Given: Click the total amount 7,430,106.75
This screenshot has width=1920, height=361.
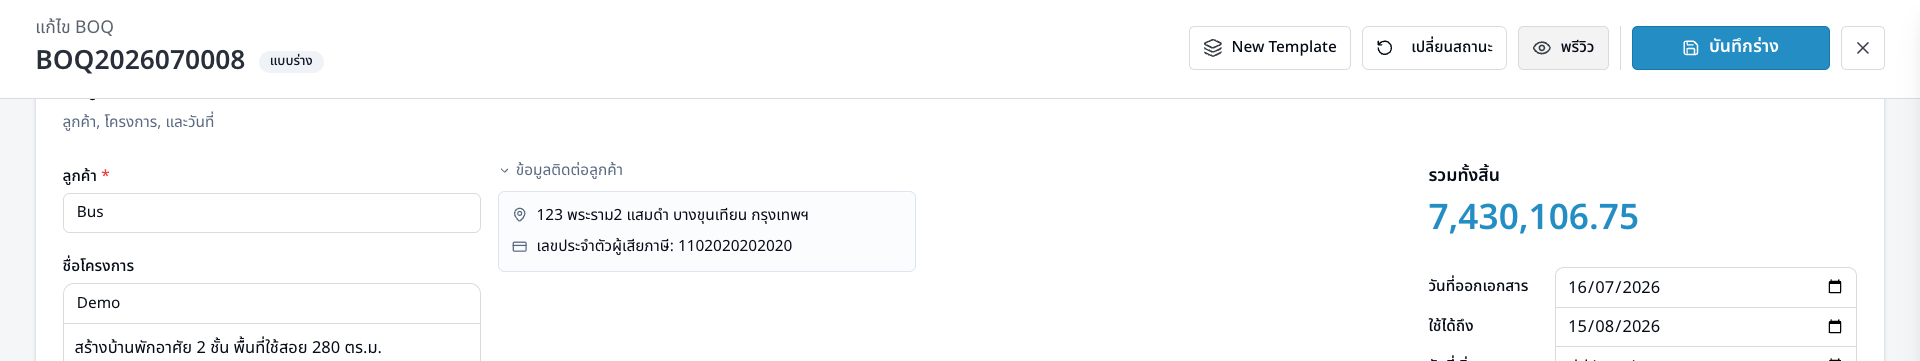Looking at the screenshot, I should [x=1533, y=217].
